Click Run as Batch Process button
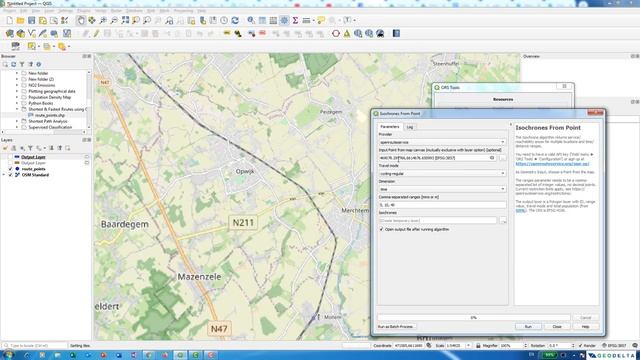The width and height of the screenshot is (640, 360). [395, 327]
